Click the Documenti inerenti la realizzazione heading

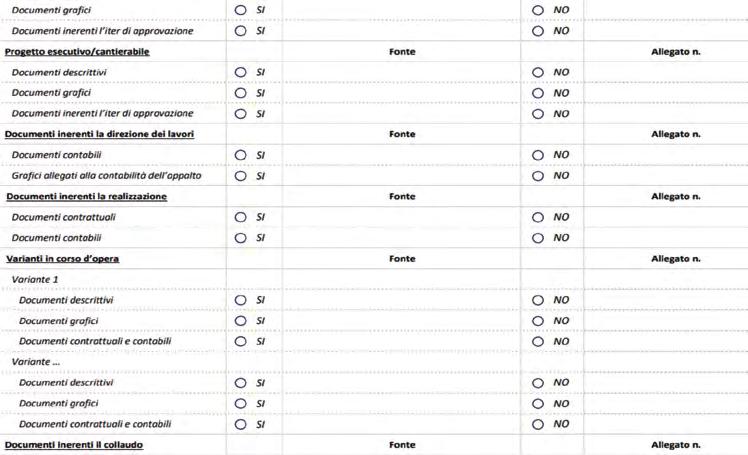tap(86, 197)
